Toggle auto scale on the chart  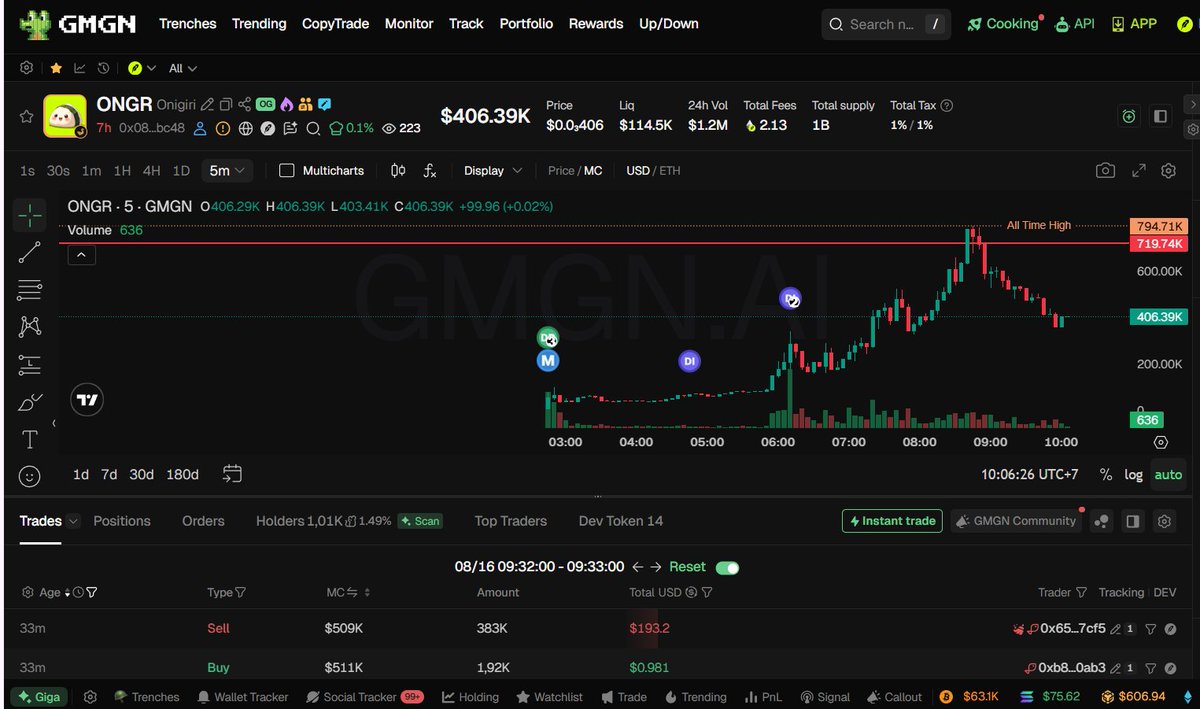(1167, 475)
